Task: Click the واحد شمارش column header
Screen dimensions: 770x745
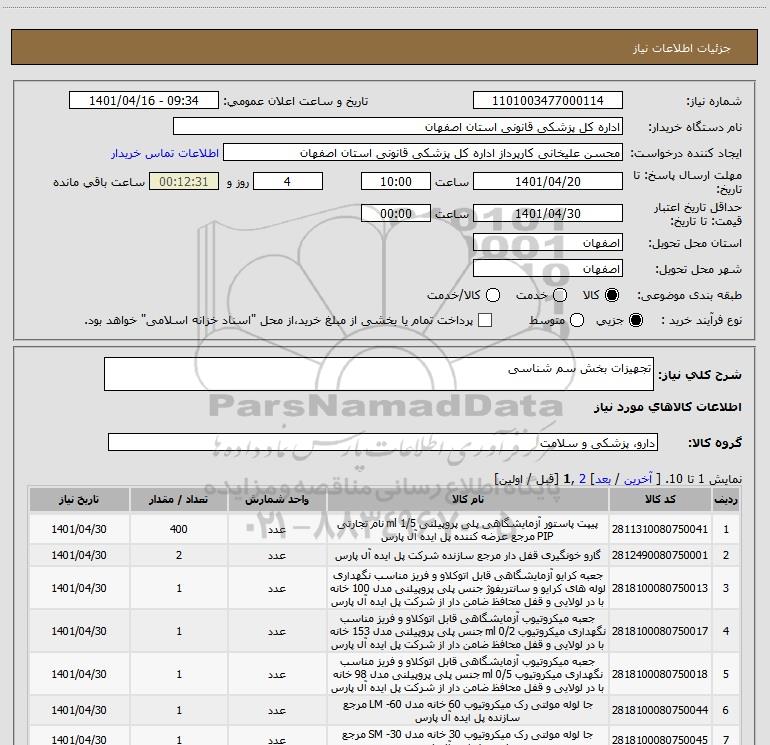Action: pyautogui.click(x=277, y=500)
